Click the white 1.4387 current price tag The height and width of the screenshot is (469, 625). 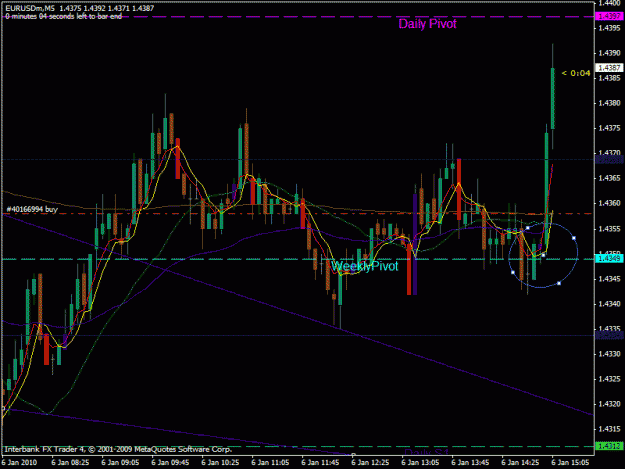pyautogui.click(x=609, y=68)
